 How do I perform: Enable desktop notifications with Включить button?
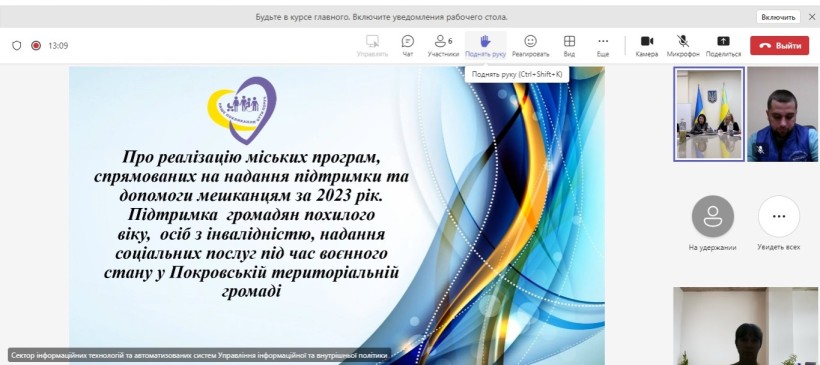[x=778, y=17]
